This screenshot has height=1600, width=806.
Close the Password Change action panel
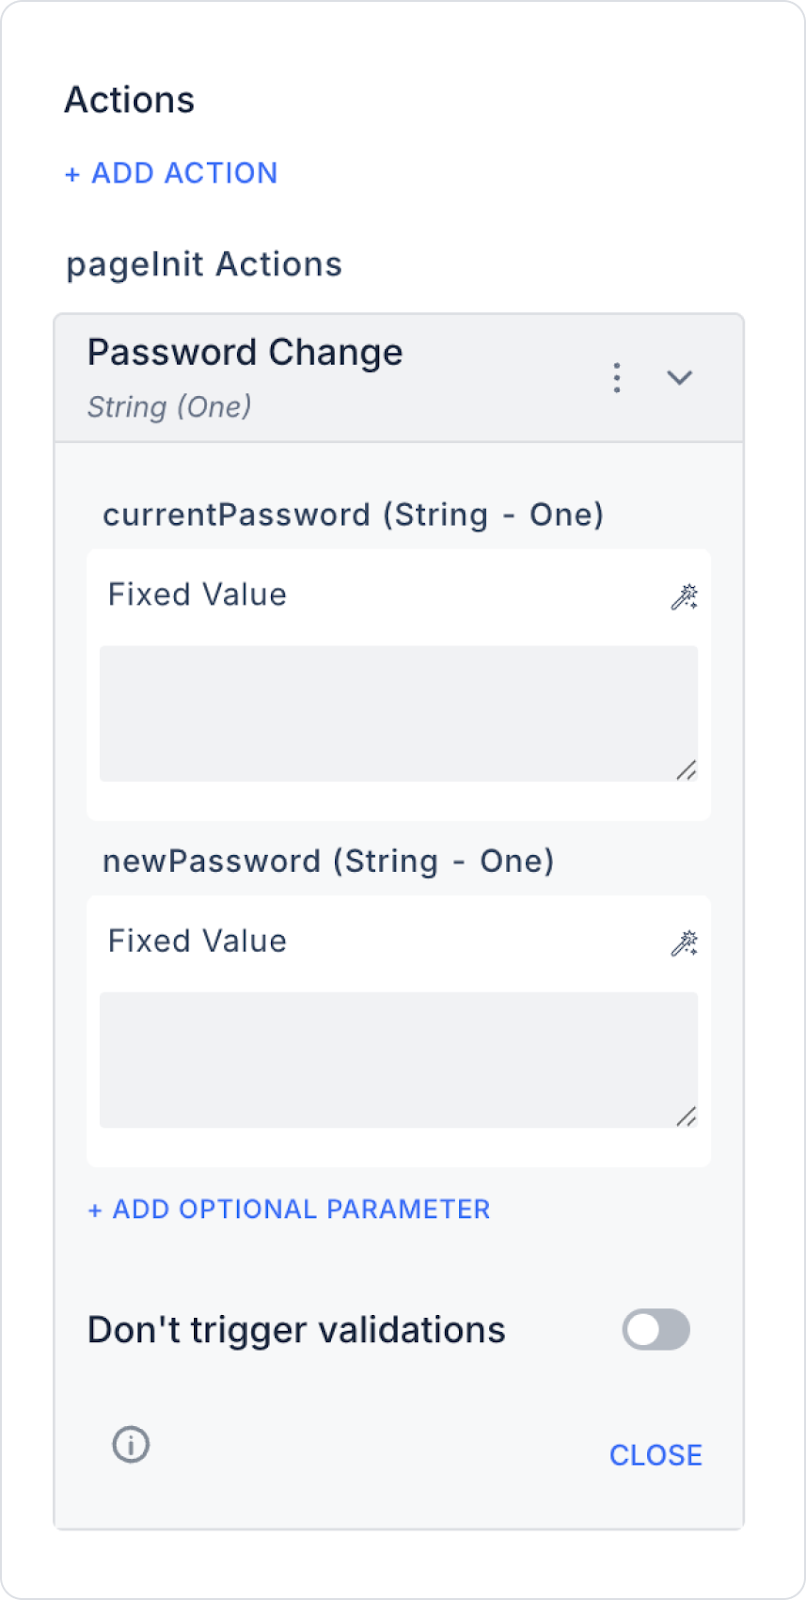pyautogui.click(x=656, y=1455)
